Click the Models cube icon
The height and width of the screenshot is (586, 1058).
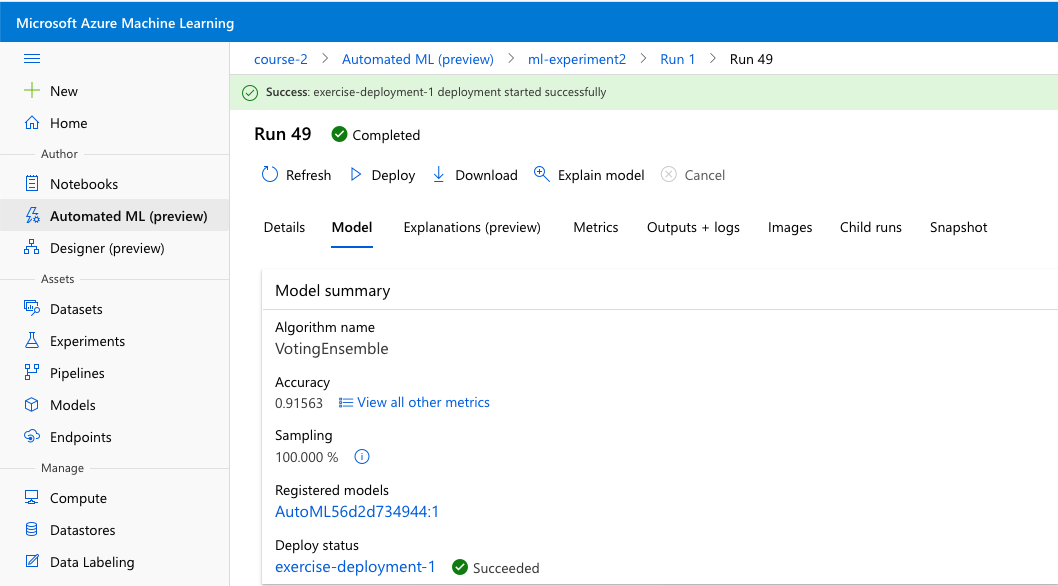[x=32, y=404]
